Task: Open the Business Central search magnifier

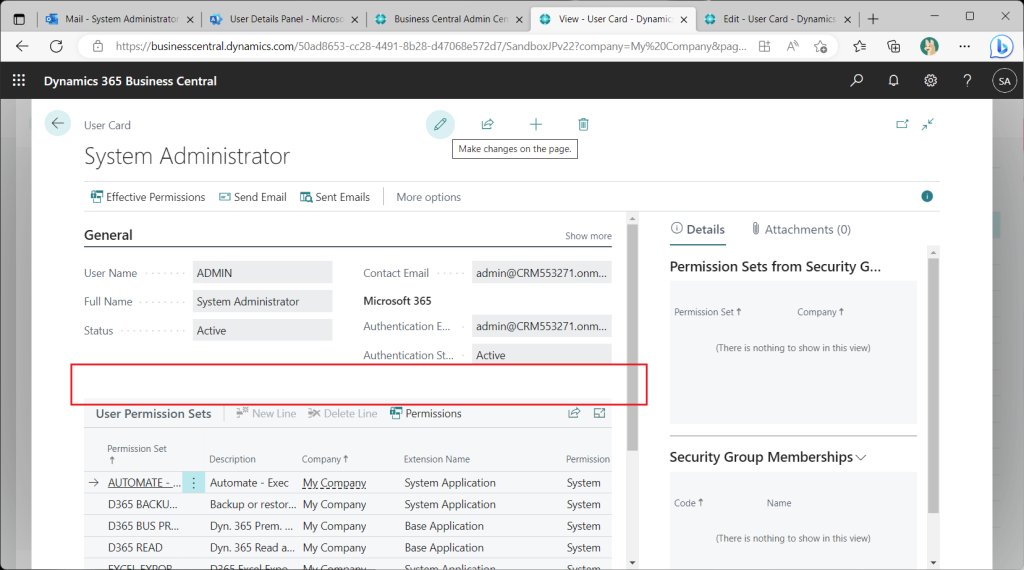Action: [856, 80]
